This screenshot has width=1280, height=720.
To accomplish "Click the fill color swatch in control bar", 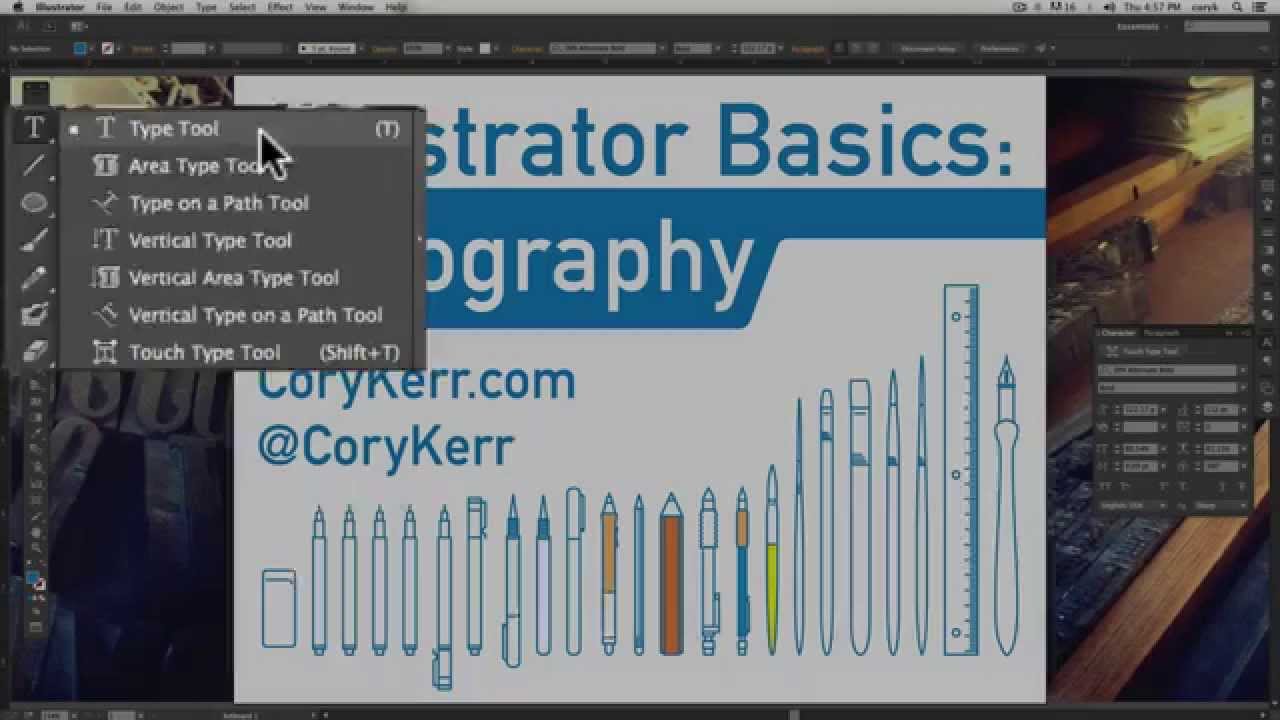I will point(81,48).
